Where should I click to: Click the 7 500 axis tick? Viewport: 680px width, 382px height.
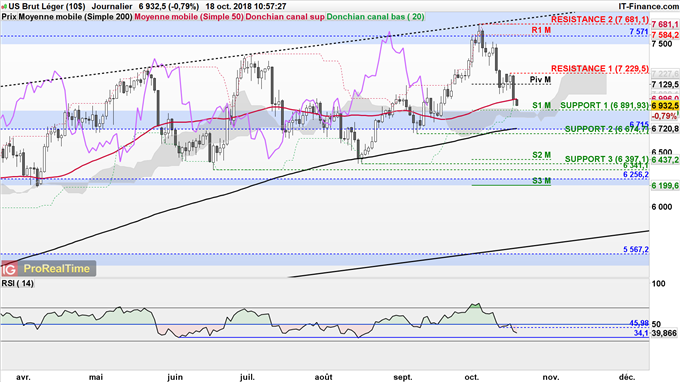click(x=662, y=44)
